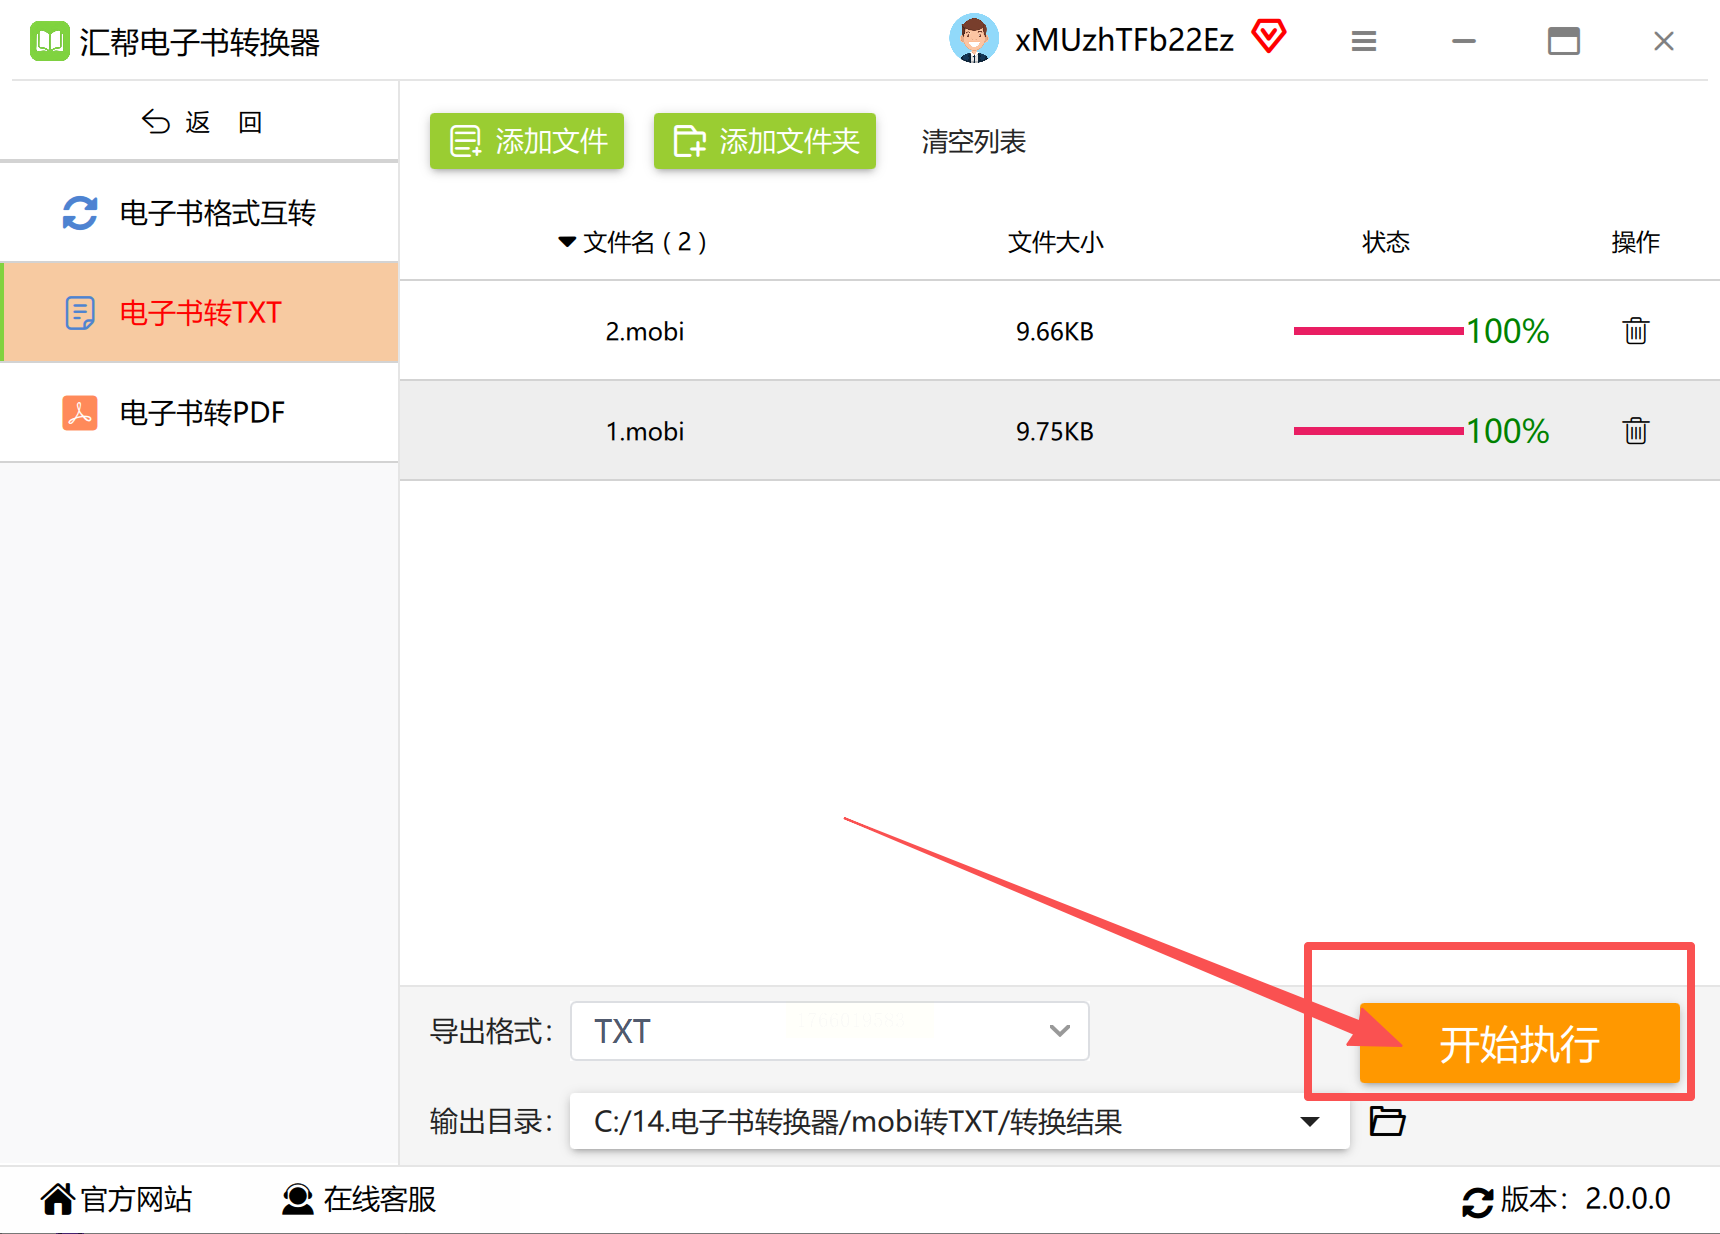Click the VIP diamond badge icon
Image resolution: width=1720 pixels, height=1234 pixels.
(1269, 37)
